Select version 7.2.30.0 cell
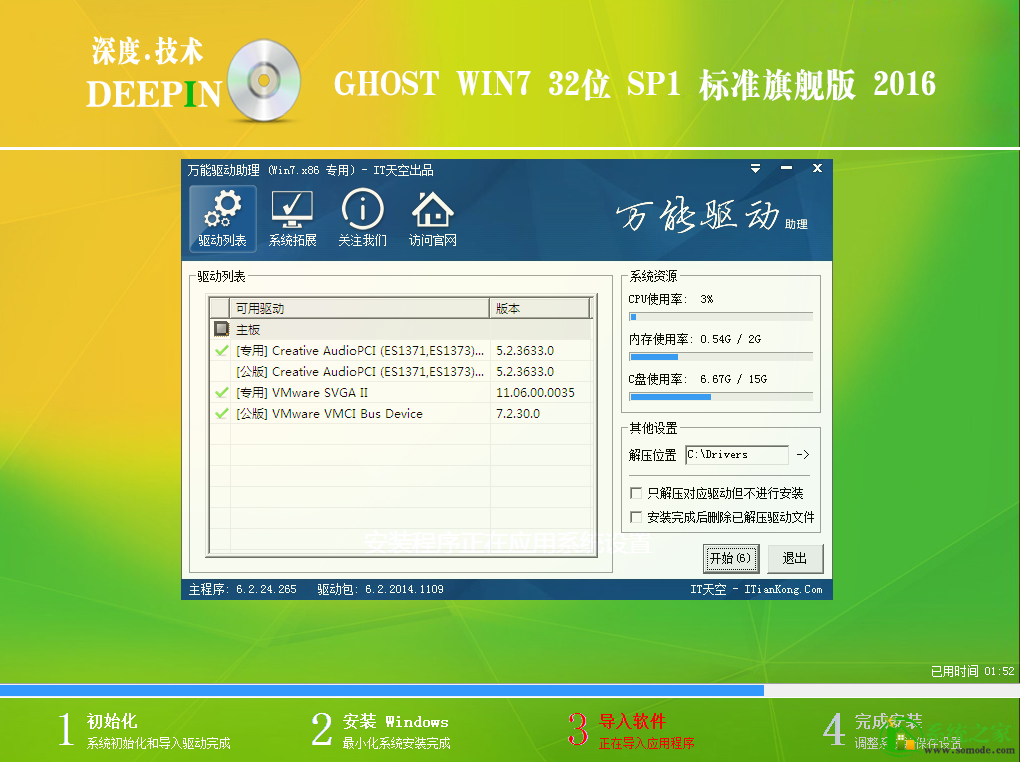The width and height of the screenshot is (1020, 762). (518, 413)
